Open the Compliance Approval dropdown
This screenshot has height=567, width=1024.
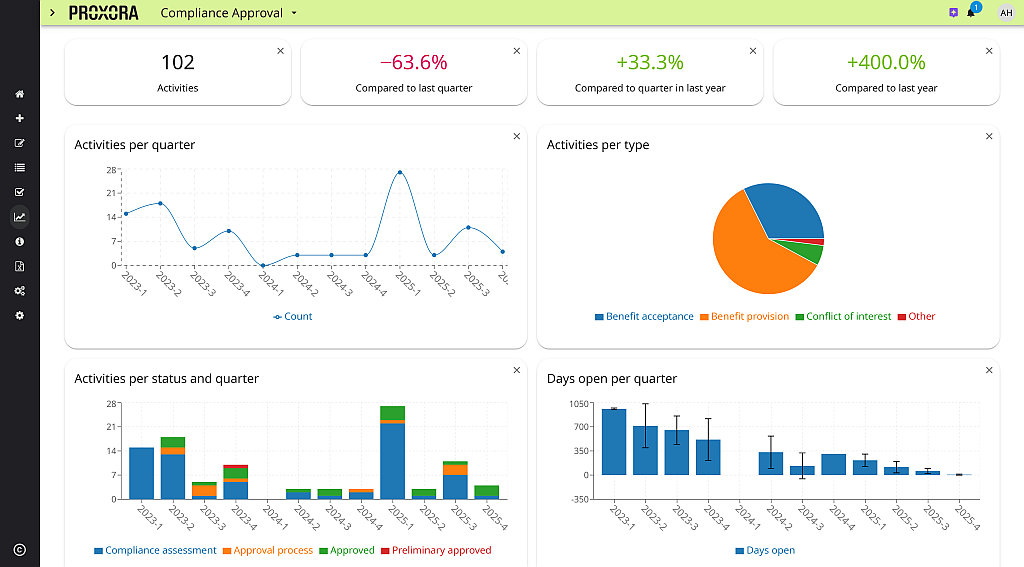point(229,13)
